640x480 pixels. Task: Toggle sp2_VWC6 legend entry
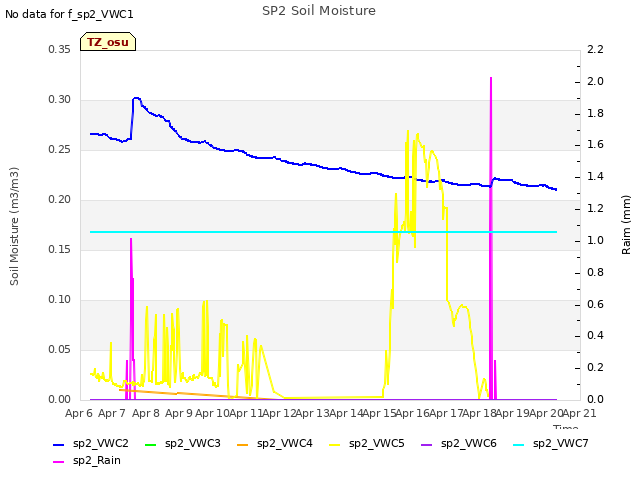(x=459, y=444)
